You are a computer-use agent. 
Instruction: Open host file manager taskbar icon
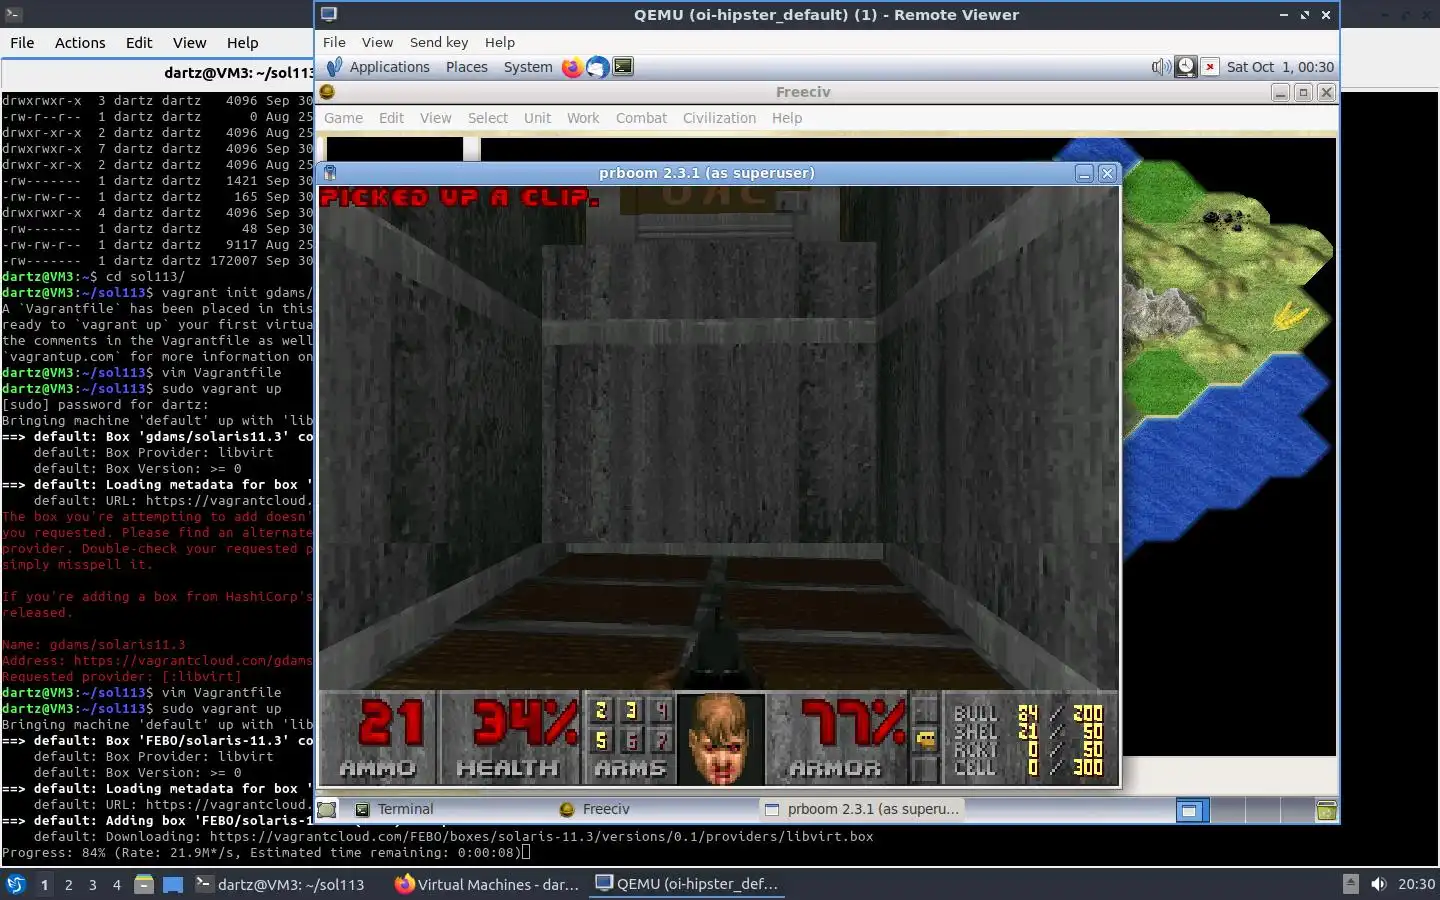pos(144,884)
